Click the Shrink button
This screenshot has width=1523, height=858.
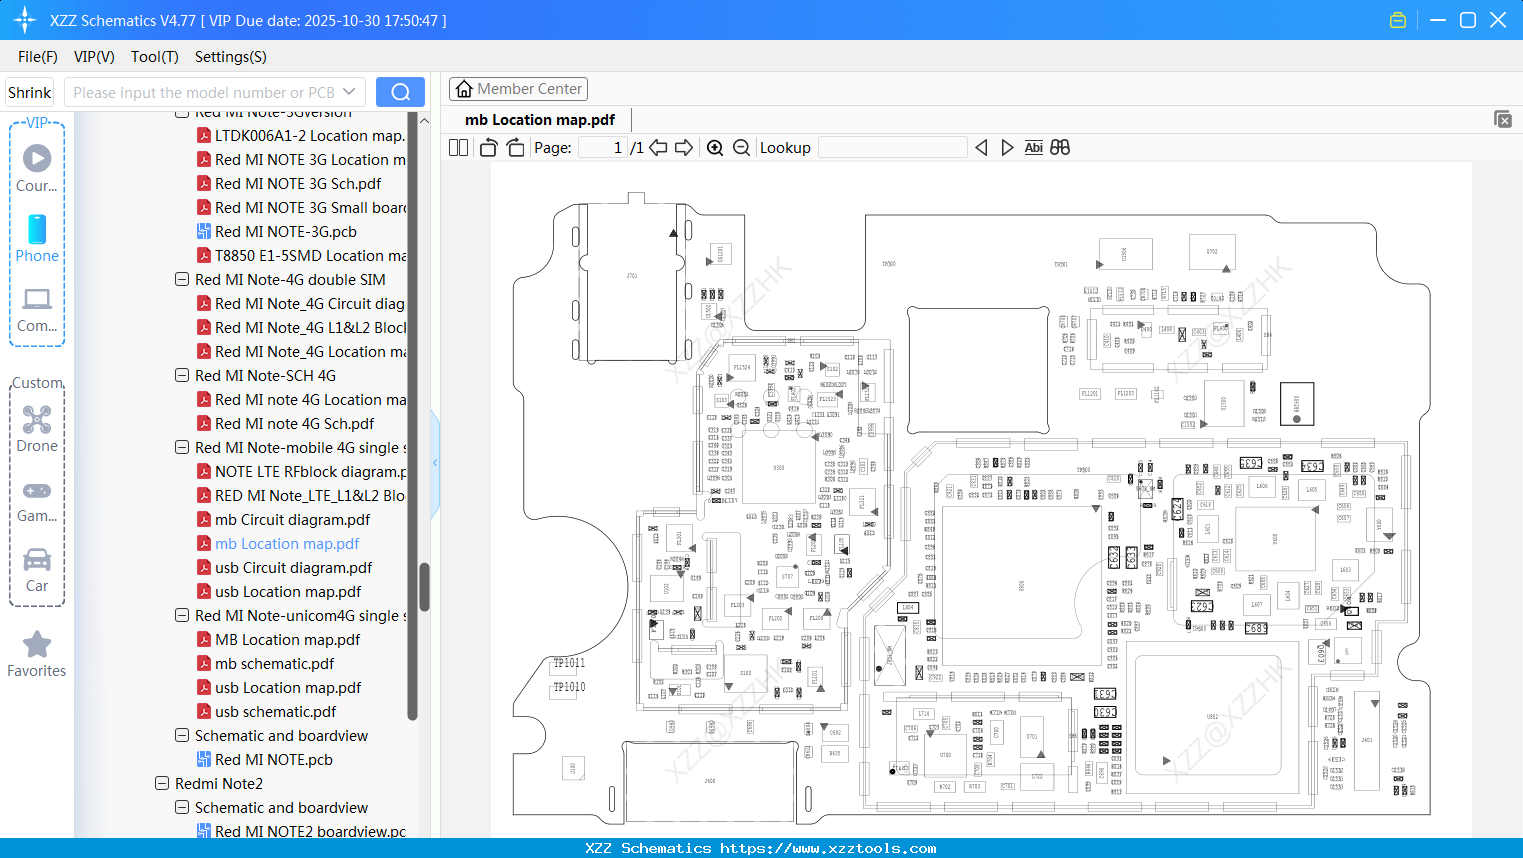[x=29, y=91]
